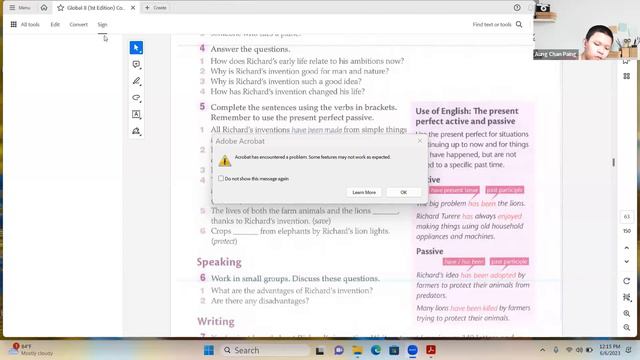The width and height of the screenshot is (640, 360).
Task: Select the Add text box tool
Action: coord(136,114)
